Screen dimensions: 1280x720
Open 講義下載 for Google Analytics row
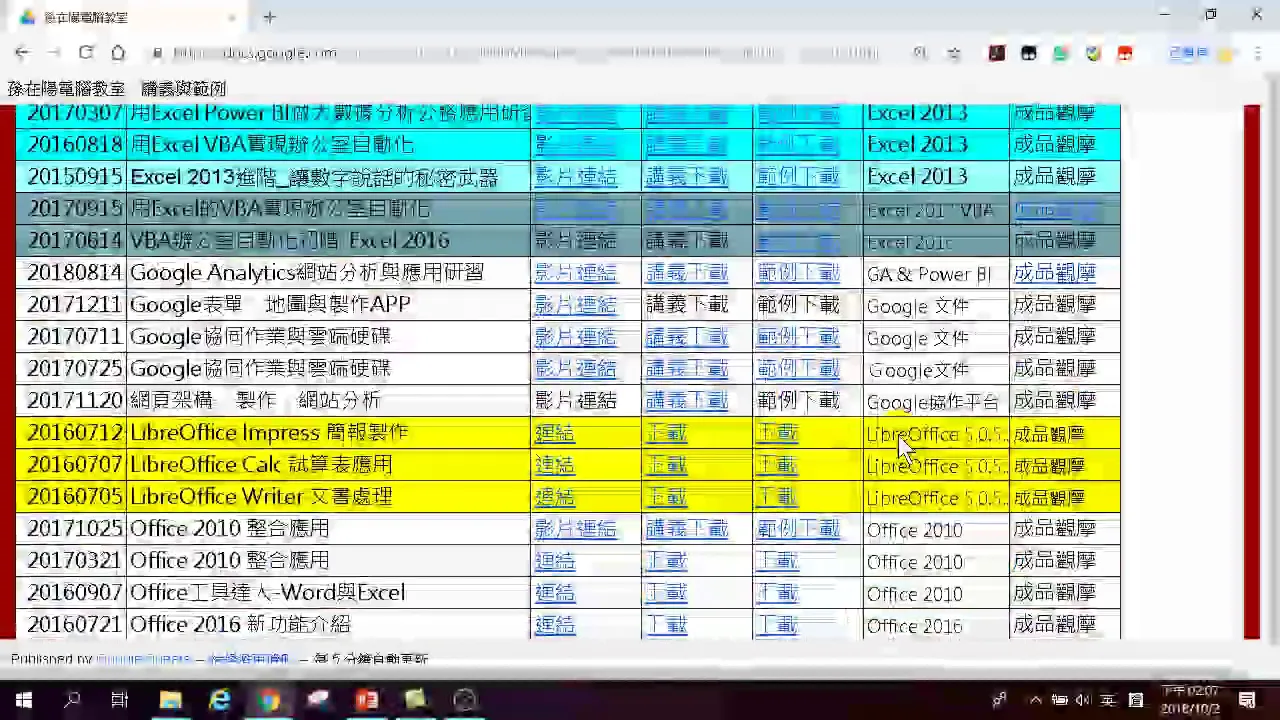[x=686, y=273]
